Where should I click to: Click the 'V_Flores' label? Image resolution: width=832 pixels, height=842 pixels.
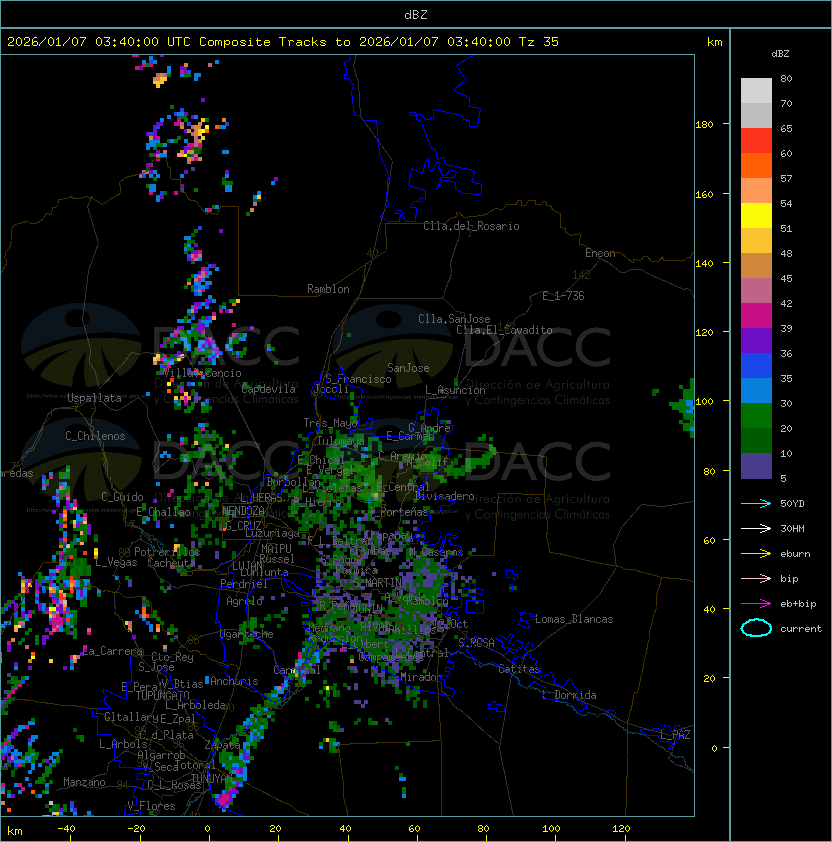pyautogui.click(x=151, y=806)
